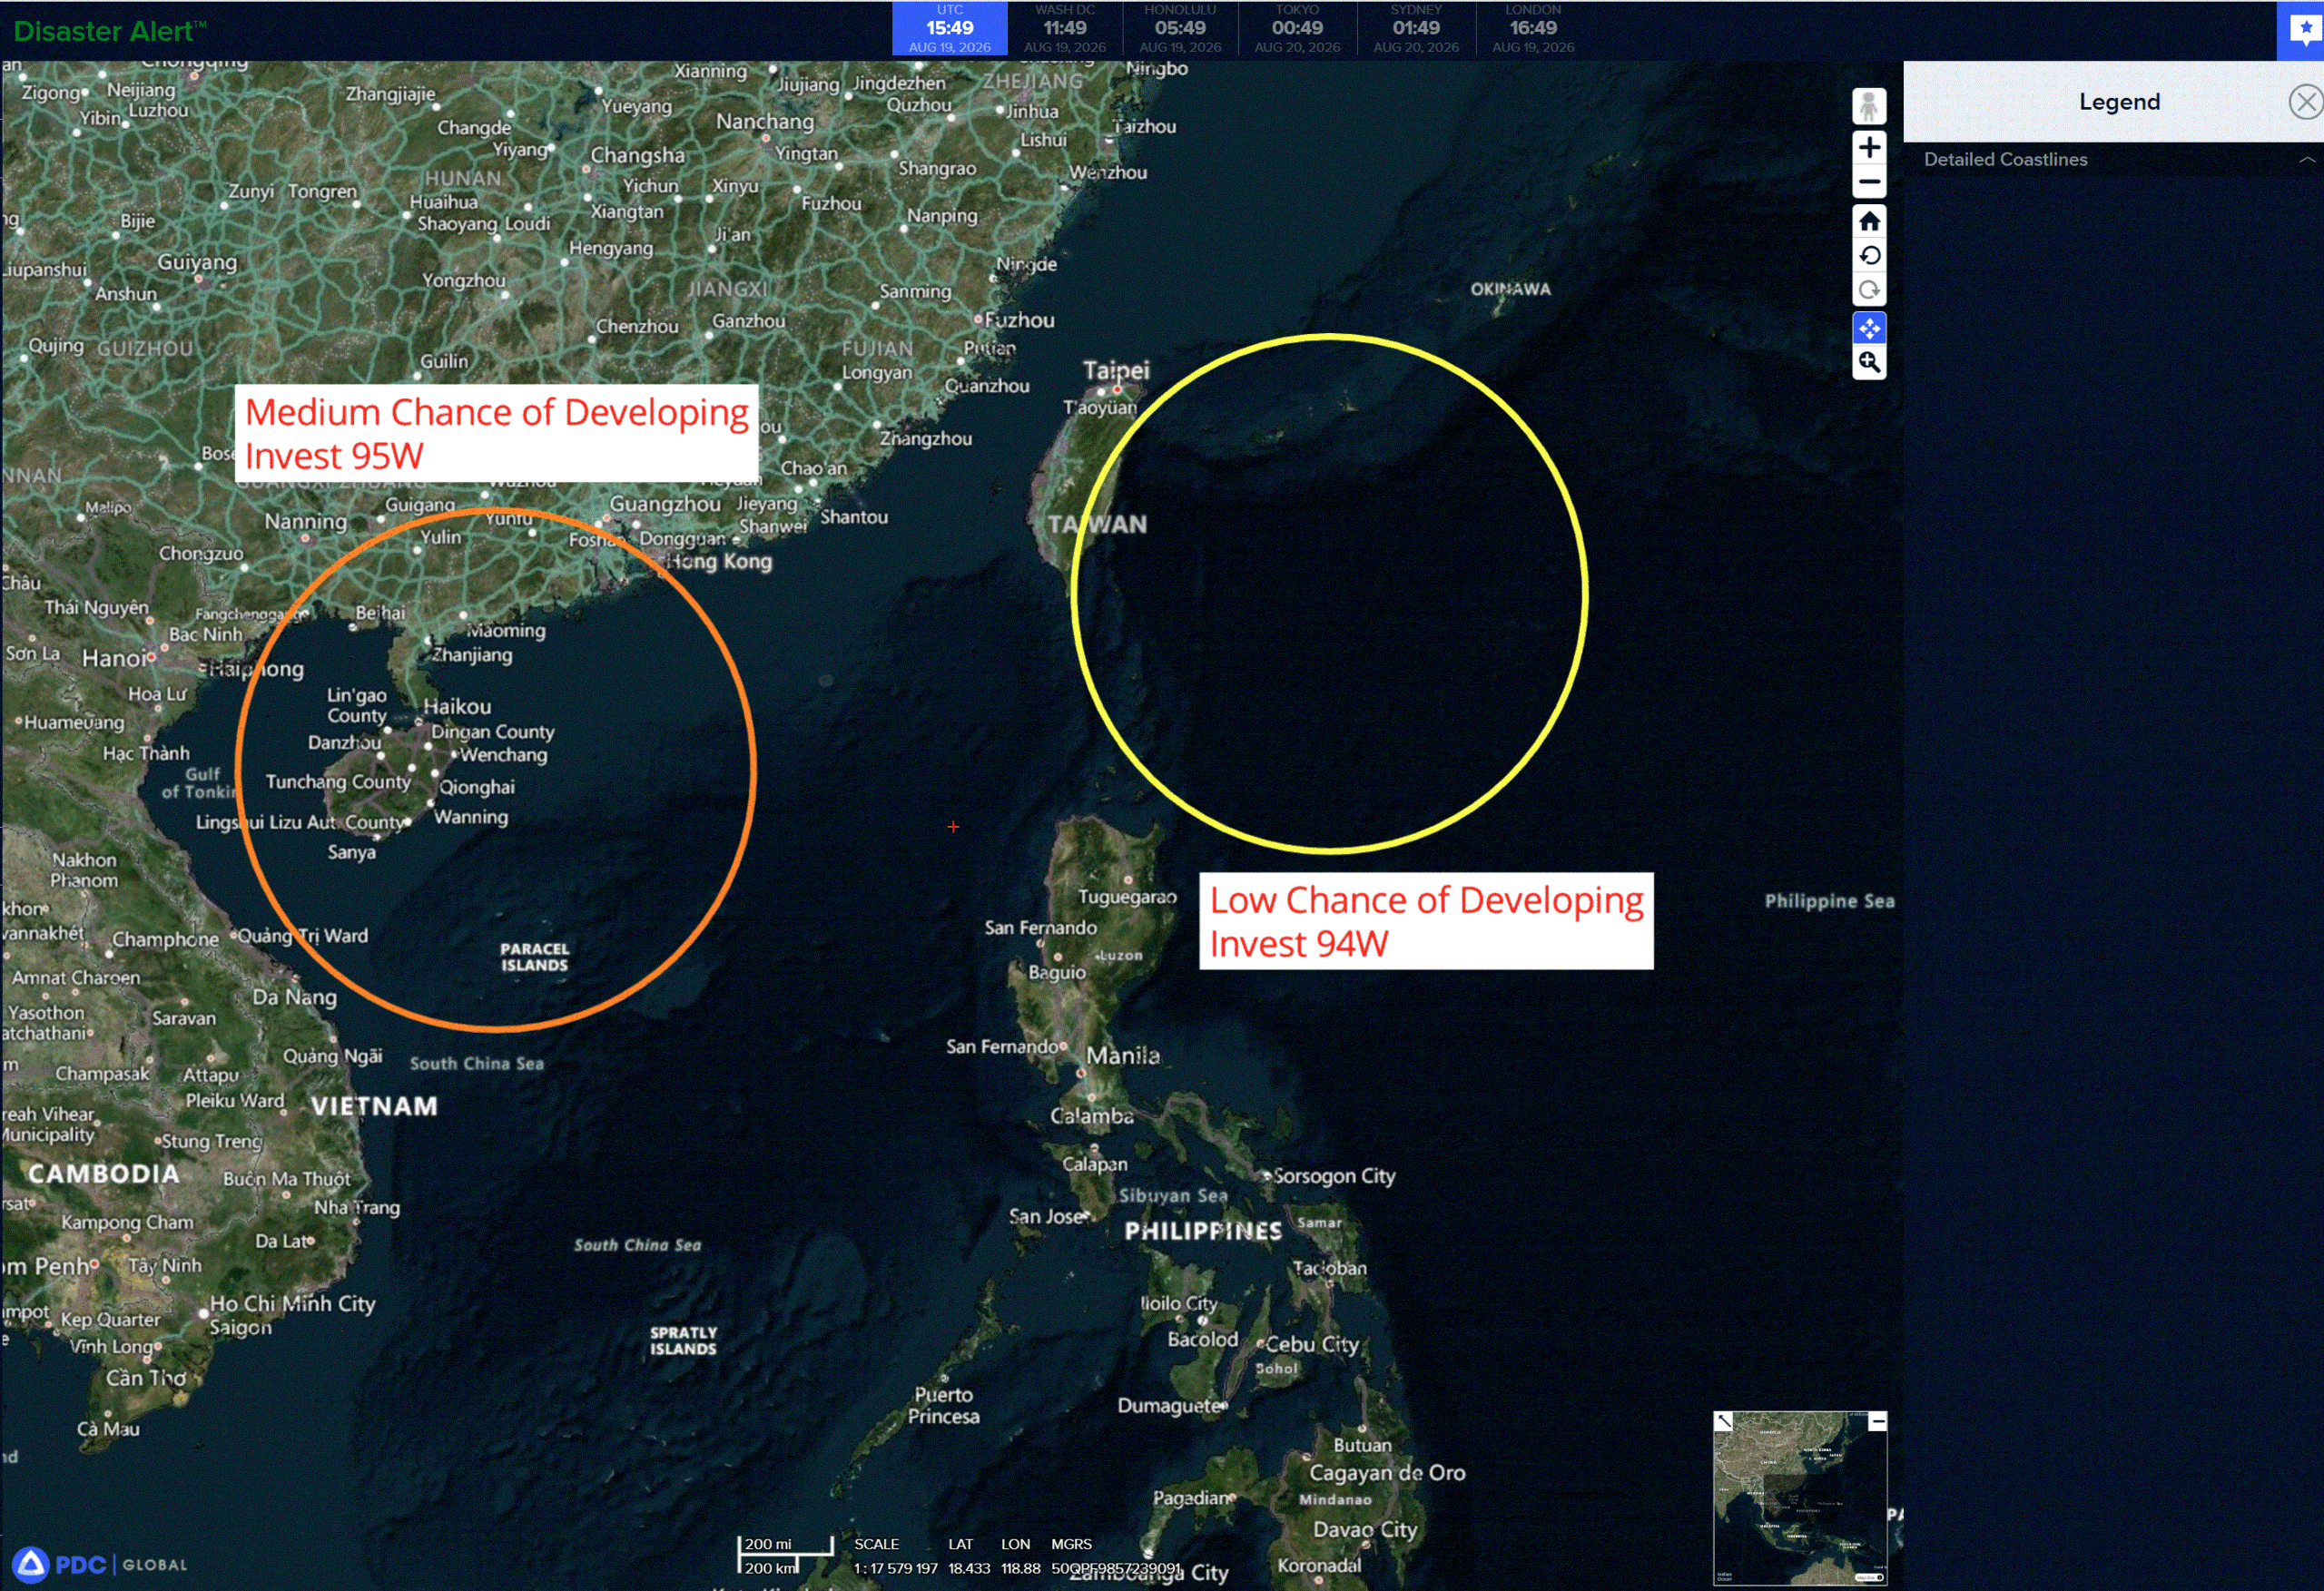Click the Shantou city label

pos(854,517)
